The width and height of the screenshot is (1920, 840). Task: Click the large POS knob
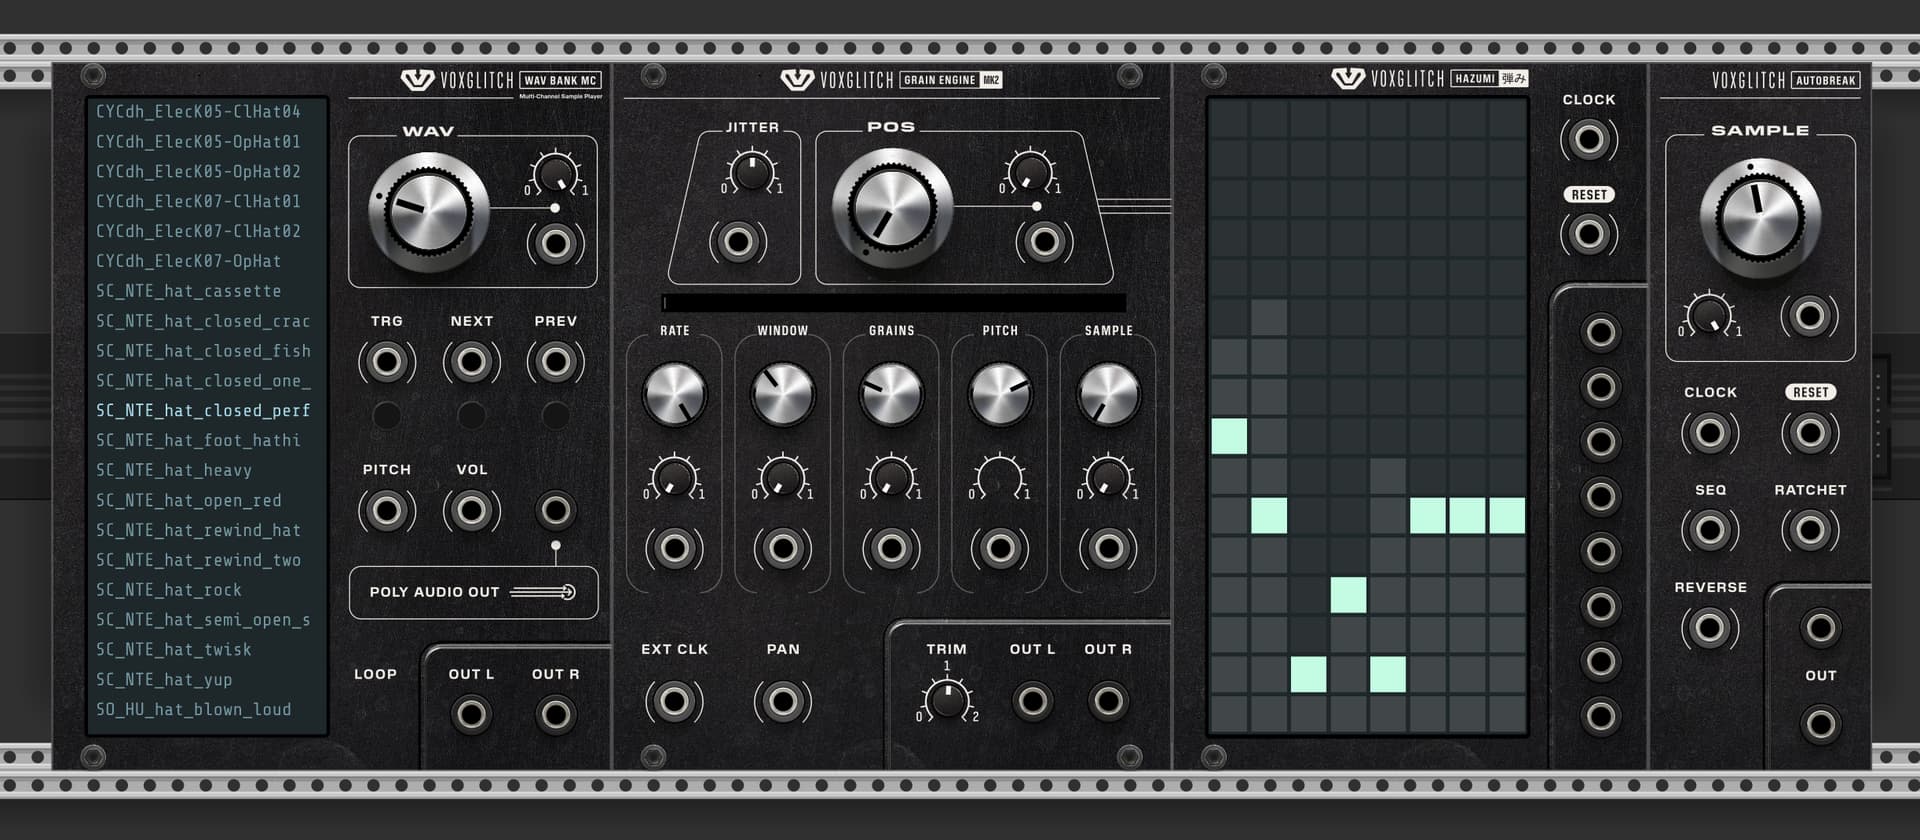point(892,209)
